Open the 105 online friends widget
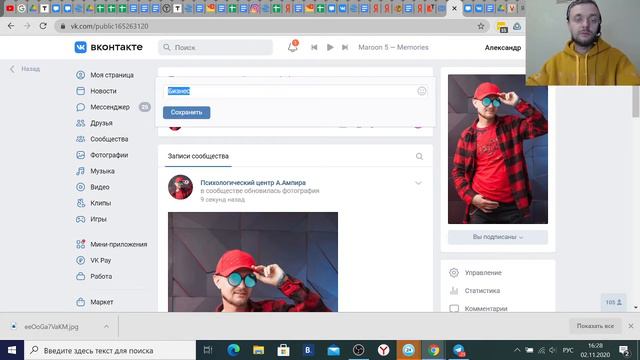The width and height of the screenshot is (640, 360). click(x=613, y=302)
